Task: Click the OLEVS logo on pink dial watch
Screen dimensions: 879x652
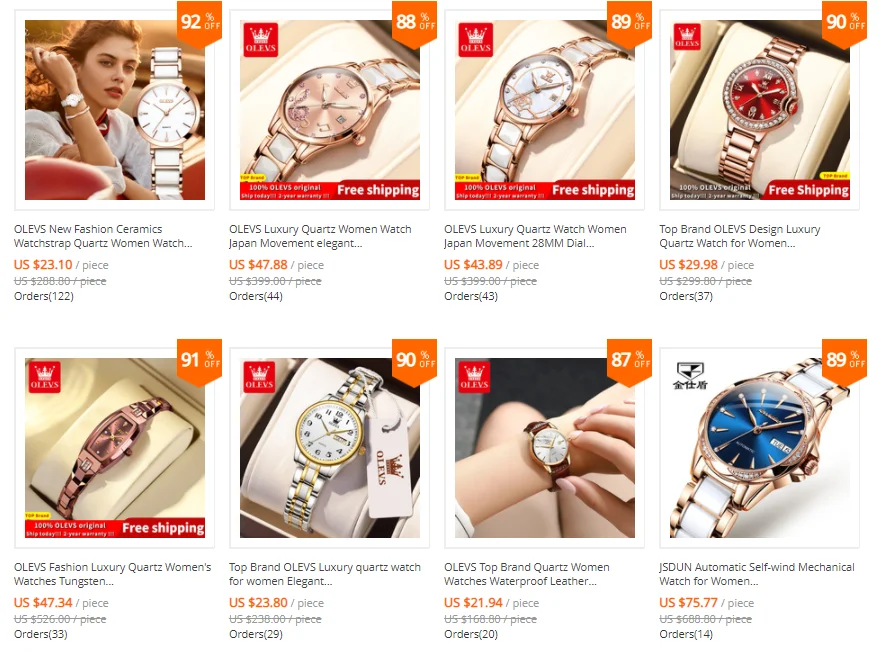Action: pos(261,40)
